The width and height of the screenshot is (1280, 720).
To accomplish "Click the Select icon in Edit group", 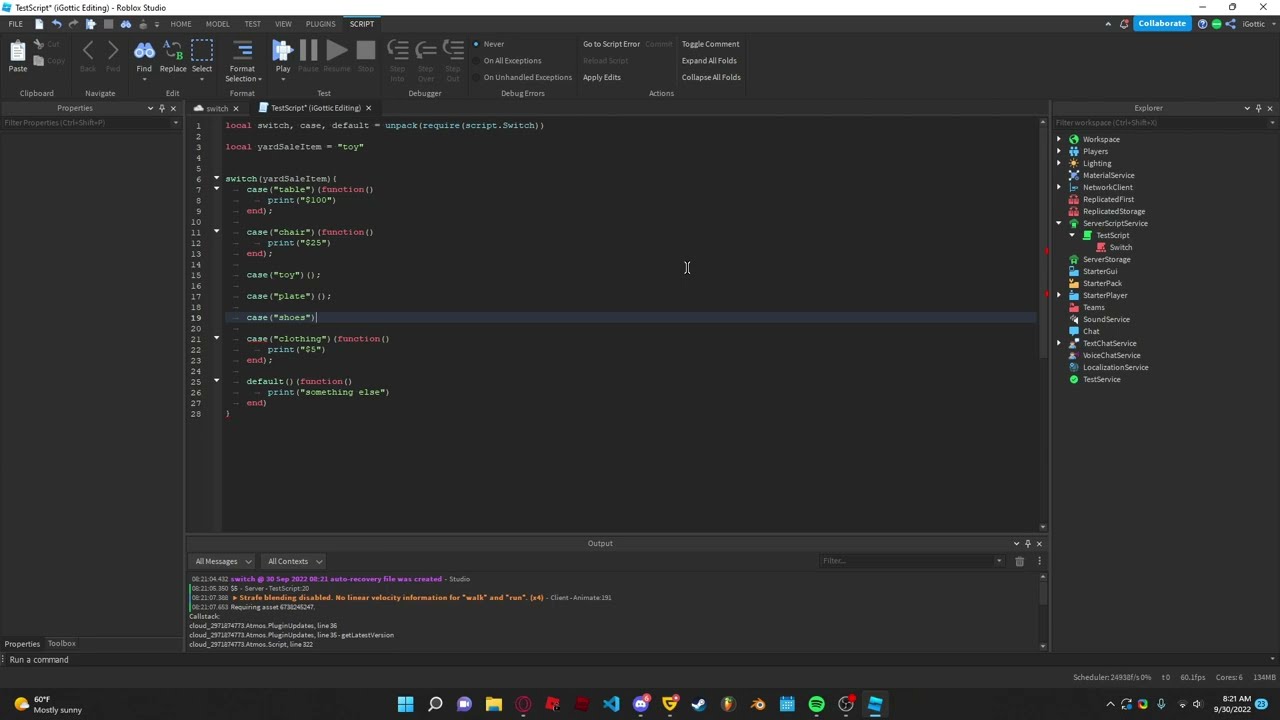I will click(202, 51).
